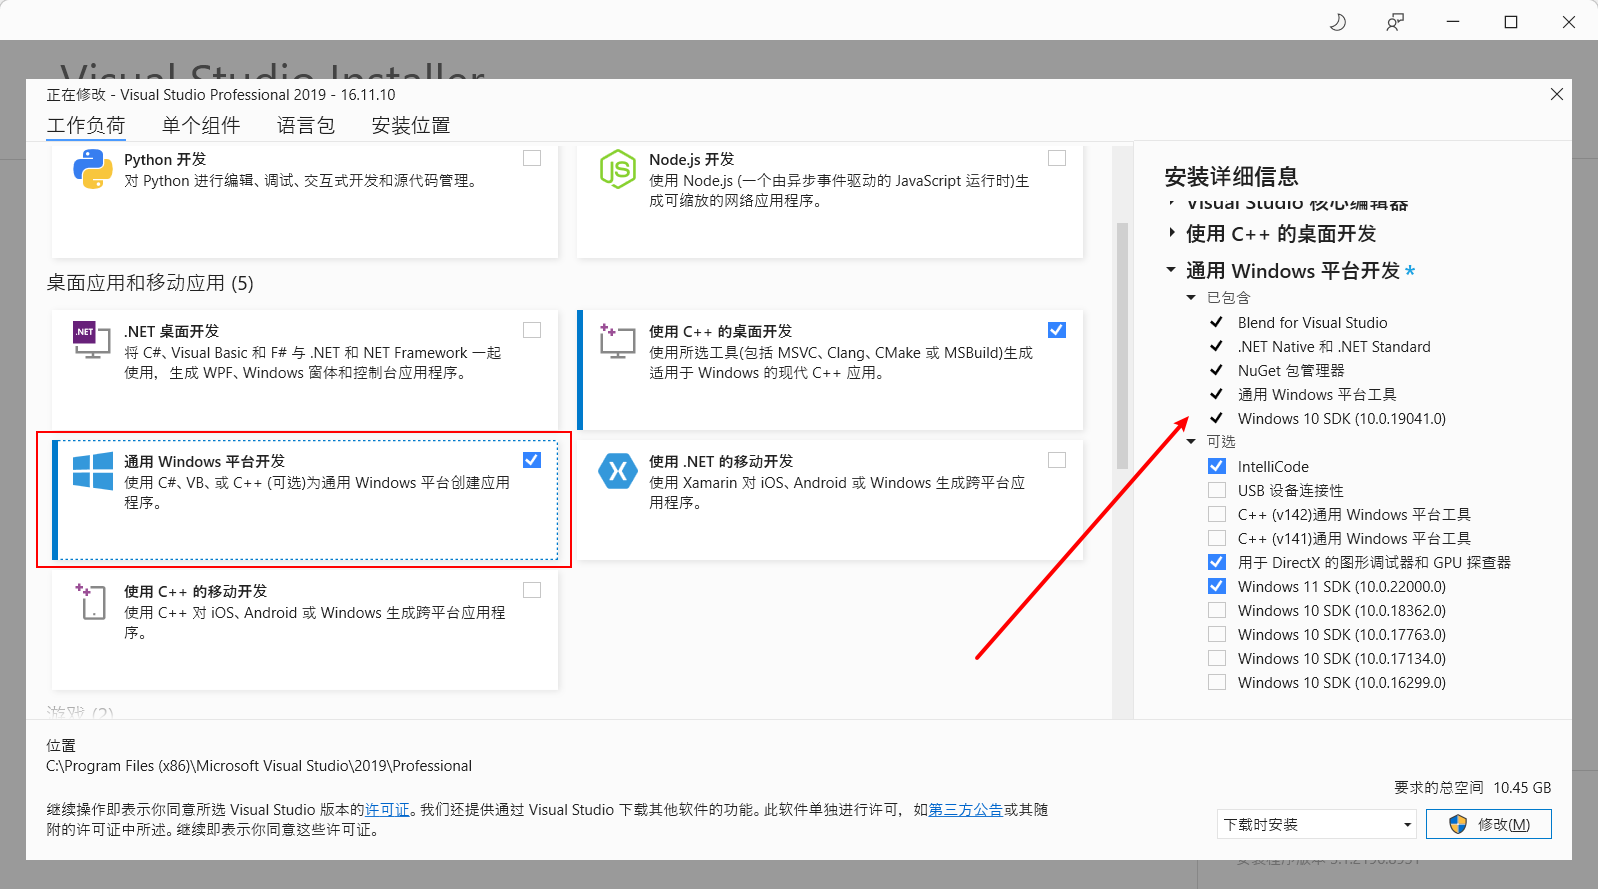Check the Python development workload checkbox

[x=532, y=158]
